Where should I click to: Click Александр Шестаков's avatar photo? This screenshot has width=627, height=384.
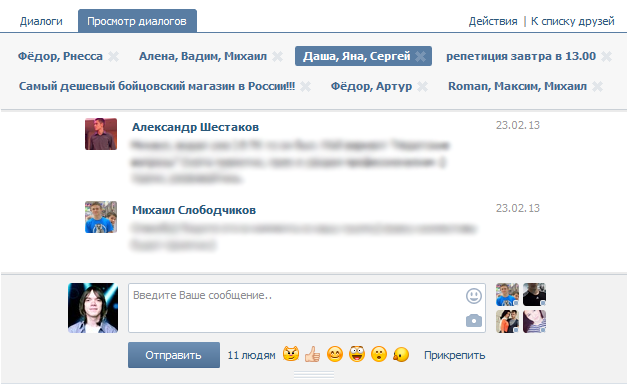101,134
